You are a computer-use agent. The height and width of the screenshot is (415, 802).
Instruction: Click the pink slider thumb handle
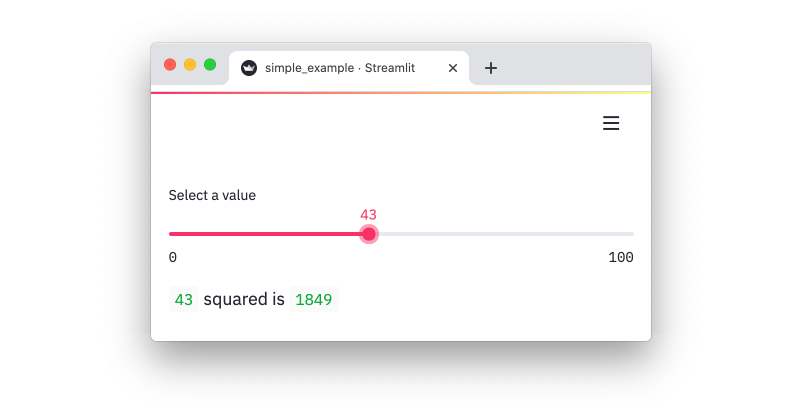(x=369, y=234)
